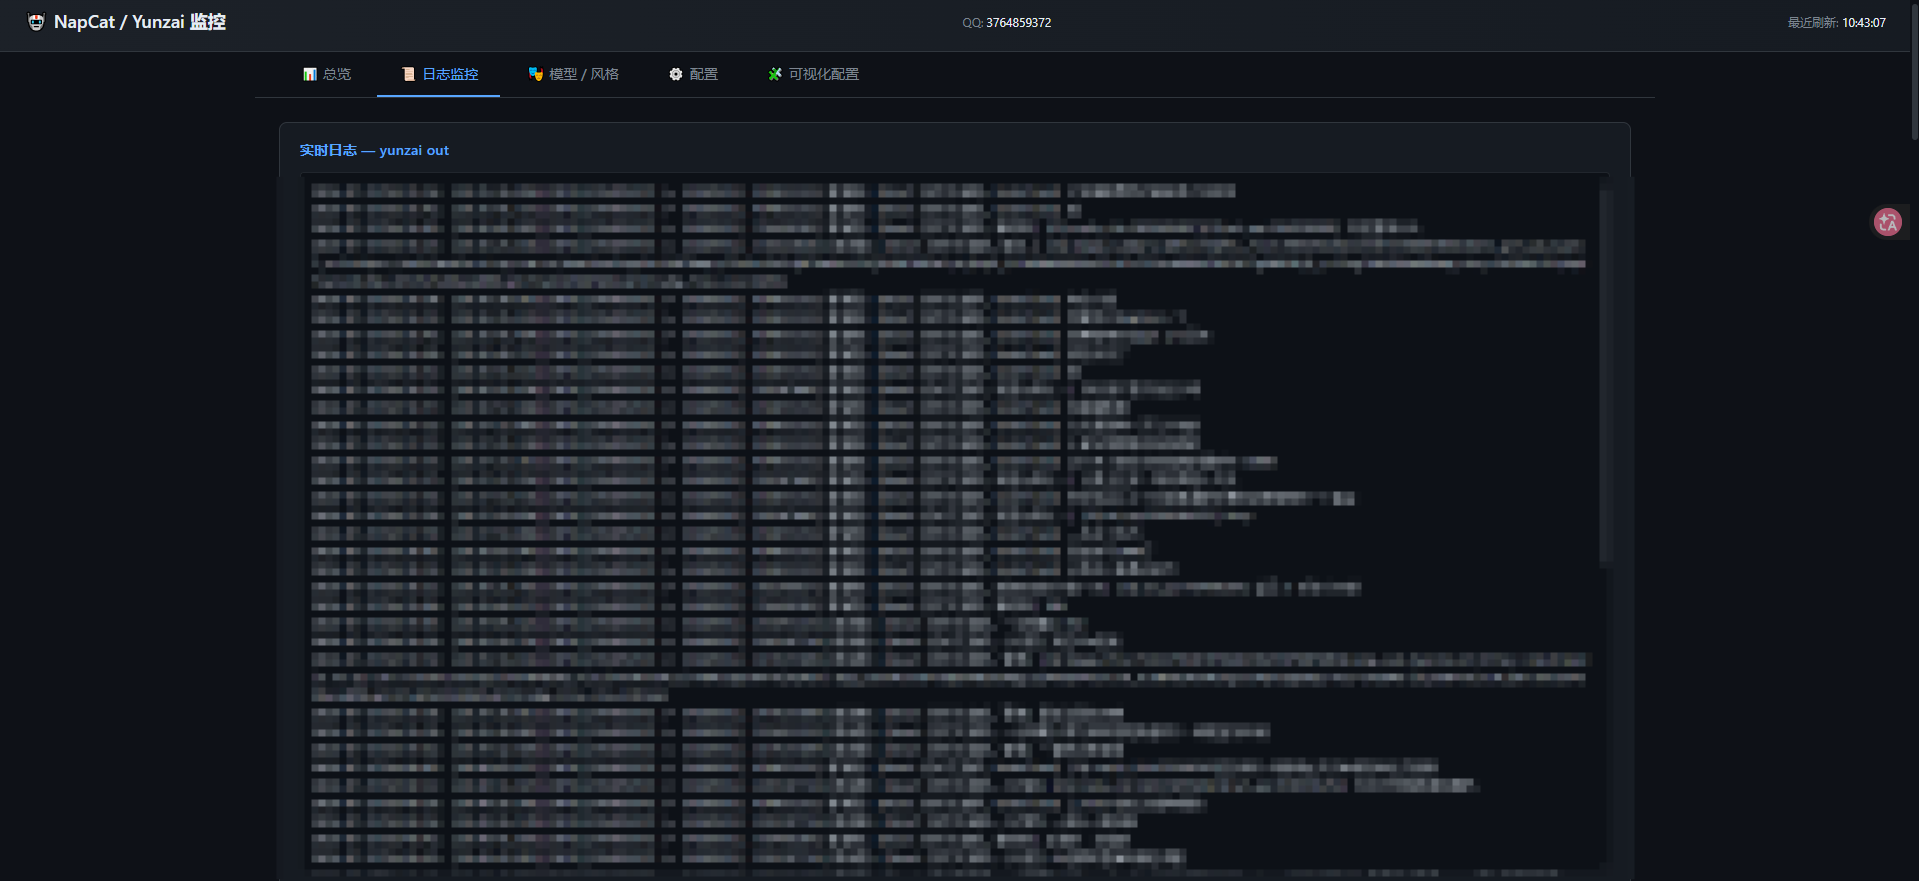Image resolution: width=1919 pixels, height=881 pixels.
Task: Switch to the 模型 / 风格 tab
Action: (573, 74)
